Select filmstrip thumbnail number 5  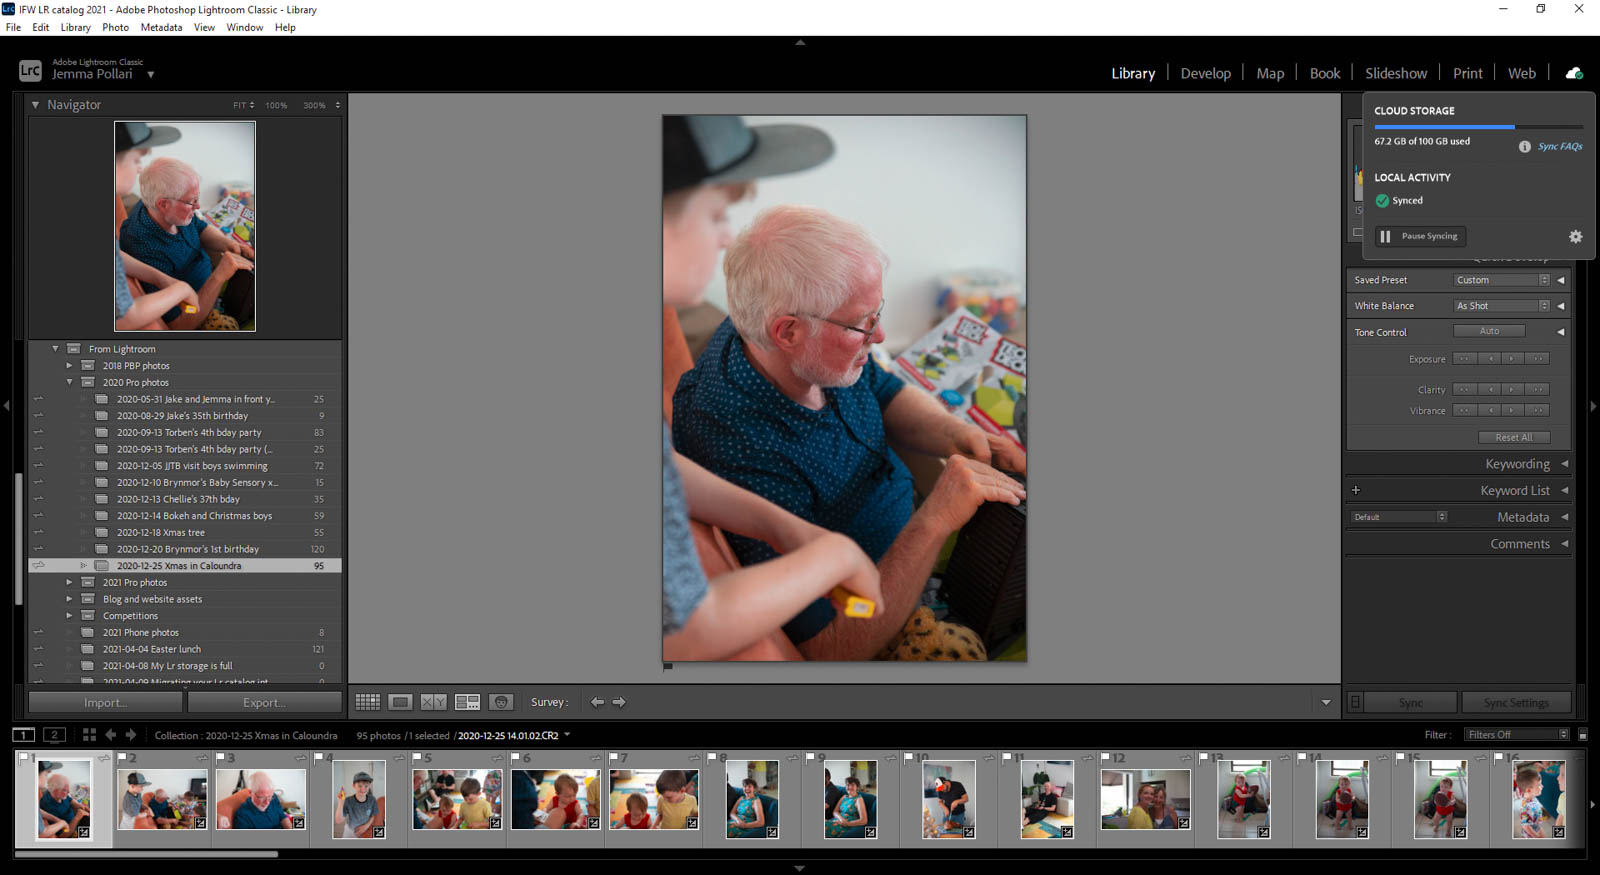[457, 799]
